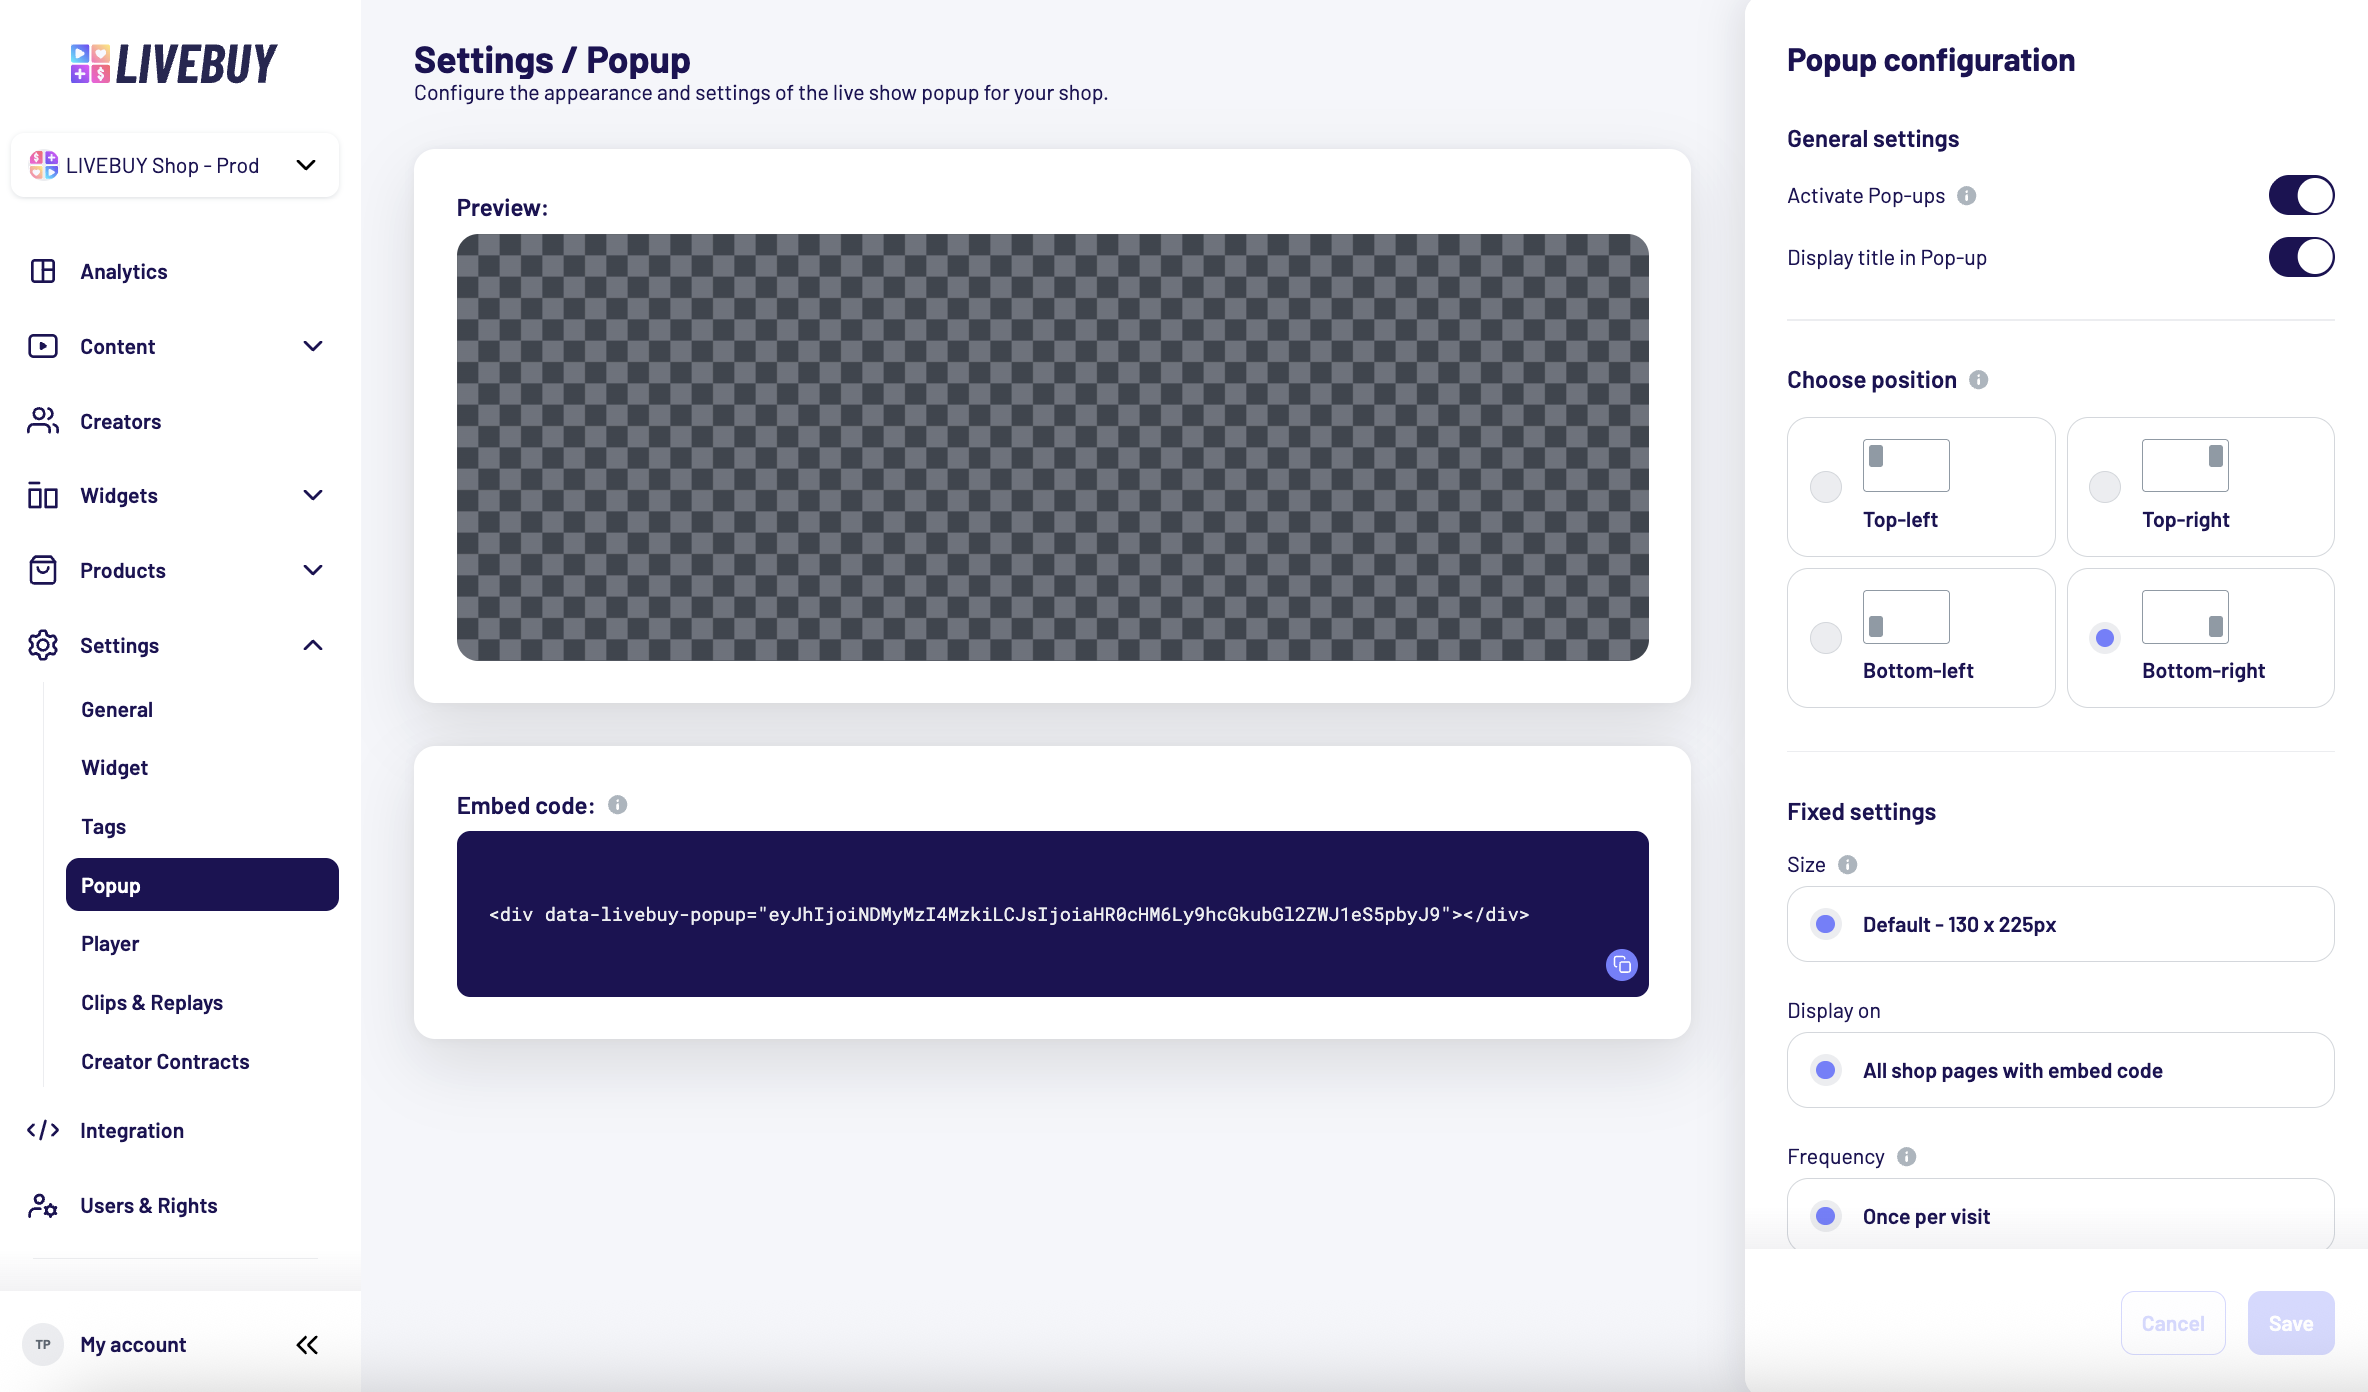Select the Top-right radio button
The image size is (2368, 1392).
click(2105, 487)
